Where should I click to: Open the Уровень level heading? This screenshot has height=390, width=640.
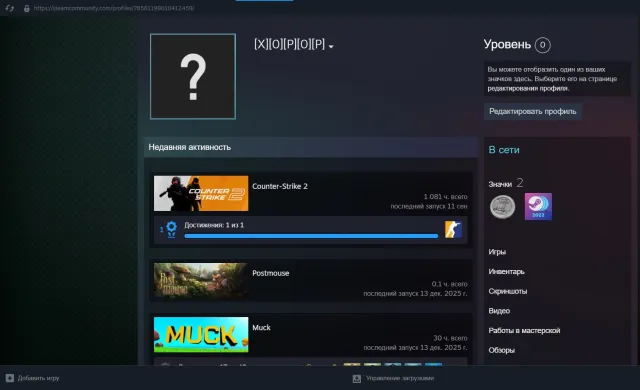pyautogui.click(x=507, y=44)
